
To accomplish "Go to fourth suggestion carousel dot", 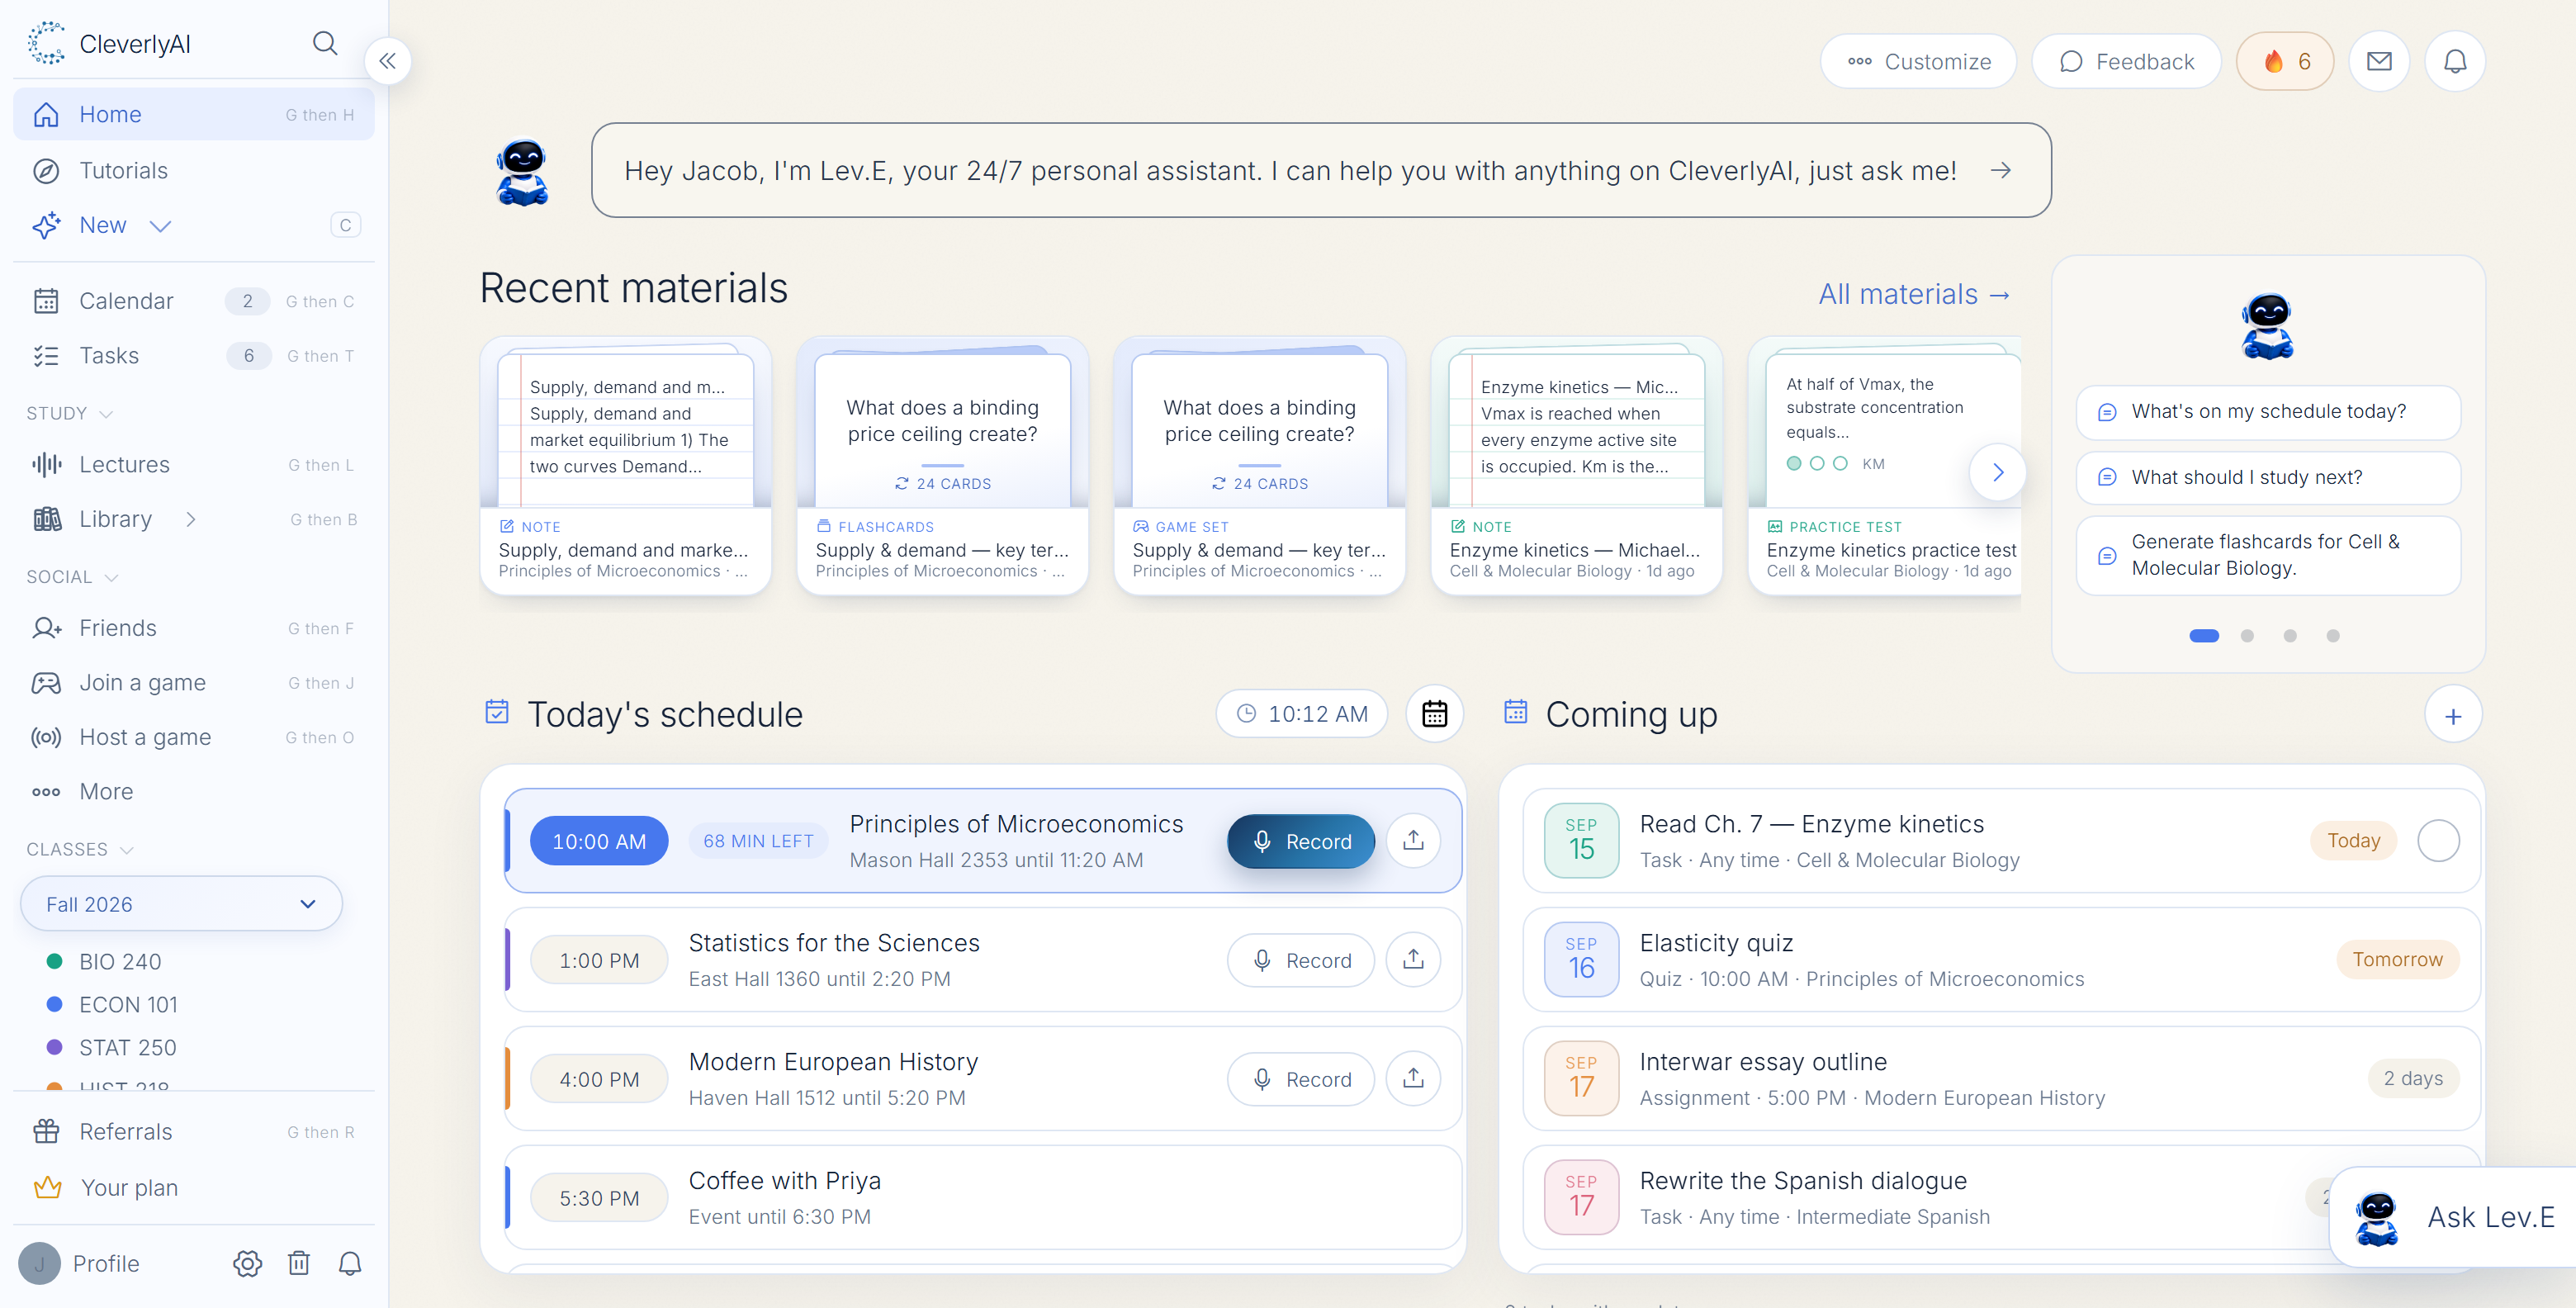I will pyautogui.click(x=2332, y=635).
